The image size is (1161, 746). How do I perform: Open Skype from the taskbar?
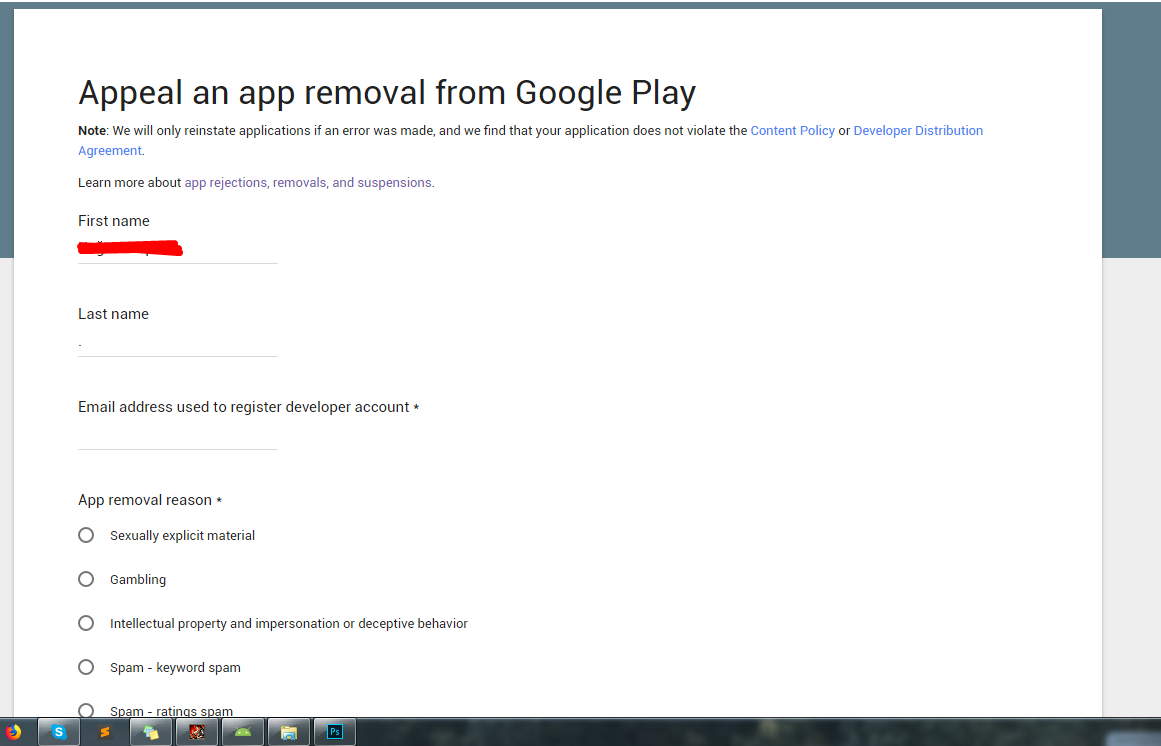58,733
